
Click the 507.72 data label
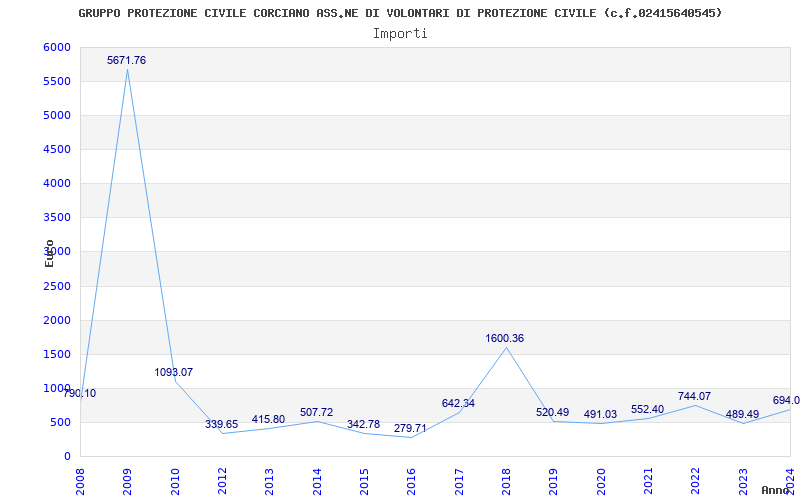[x=316, y=412]
